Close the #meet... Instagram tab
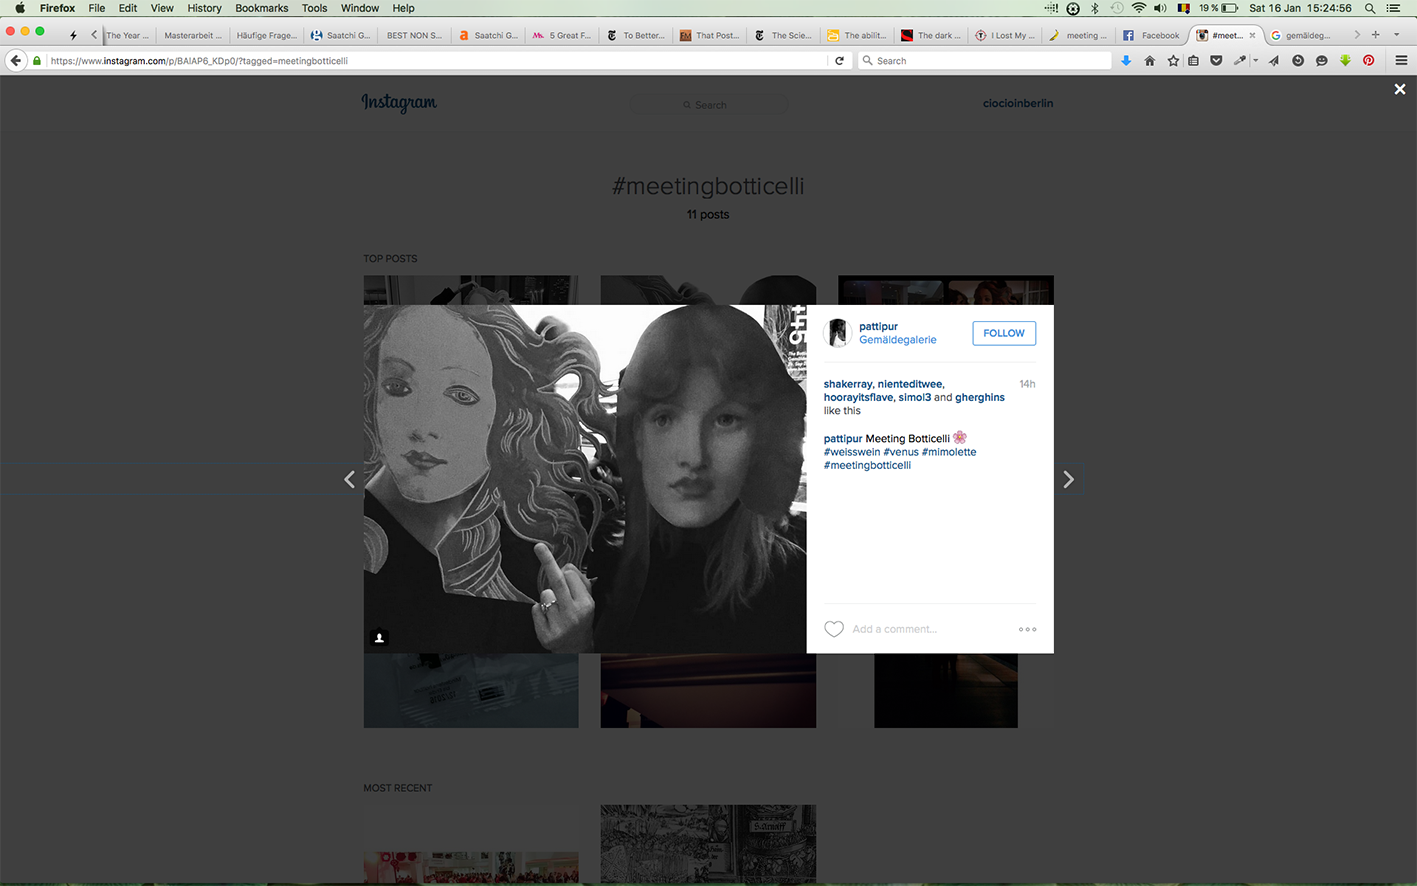This screenshot has height=886, width=1417. [1252, 35]
